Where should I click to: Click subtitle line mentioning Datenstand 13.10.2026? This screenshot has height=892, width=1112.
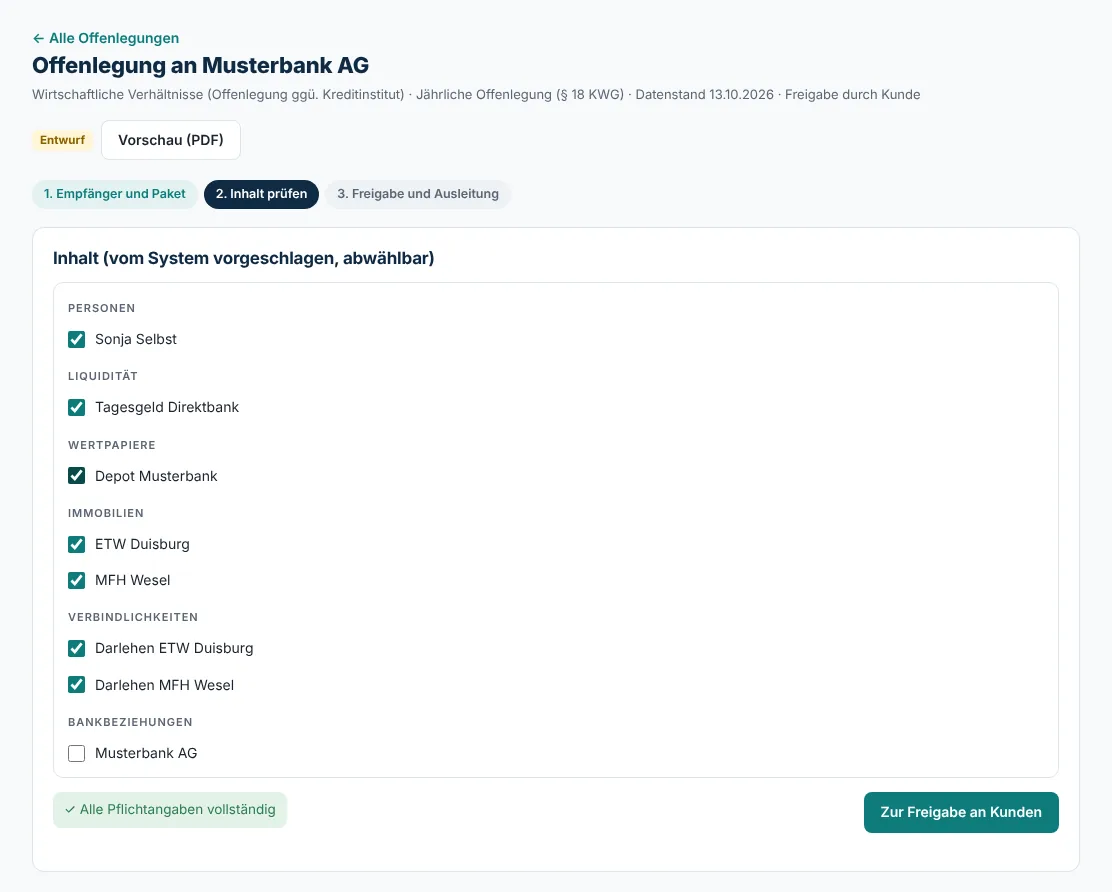476,94
